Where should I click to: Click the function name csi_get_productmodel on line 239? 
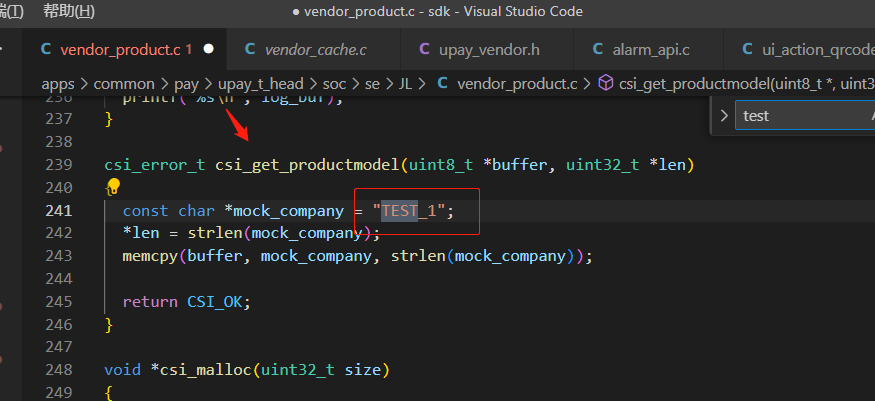click(x=307, y=166)
